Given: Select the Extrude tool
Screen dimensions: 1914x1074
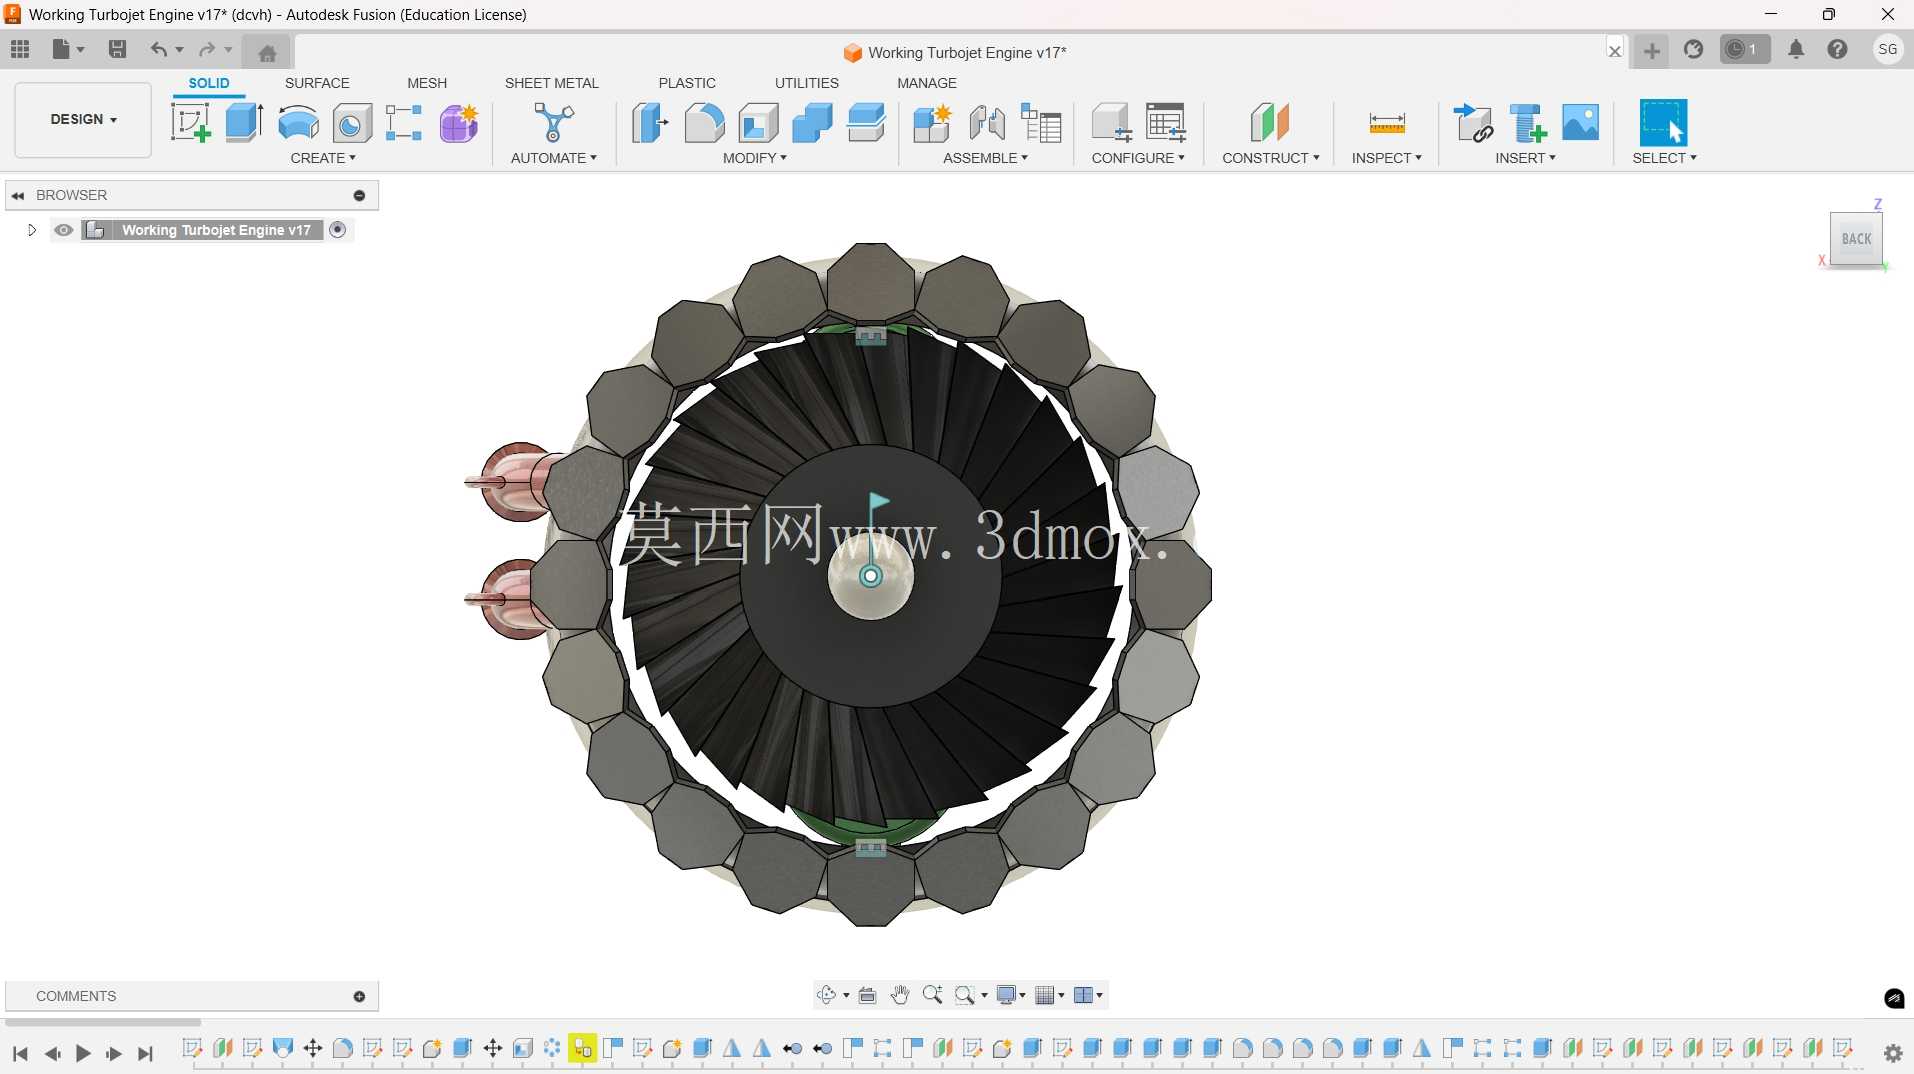Looking at the screenshot, I should tap(244, 123).
